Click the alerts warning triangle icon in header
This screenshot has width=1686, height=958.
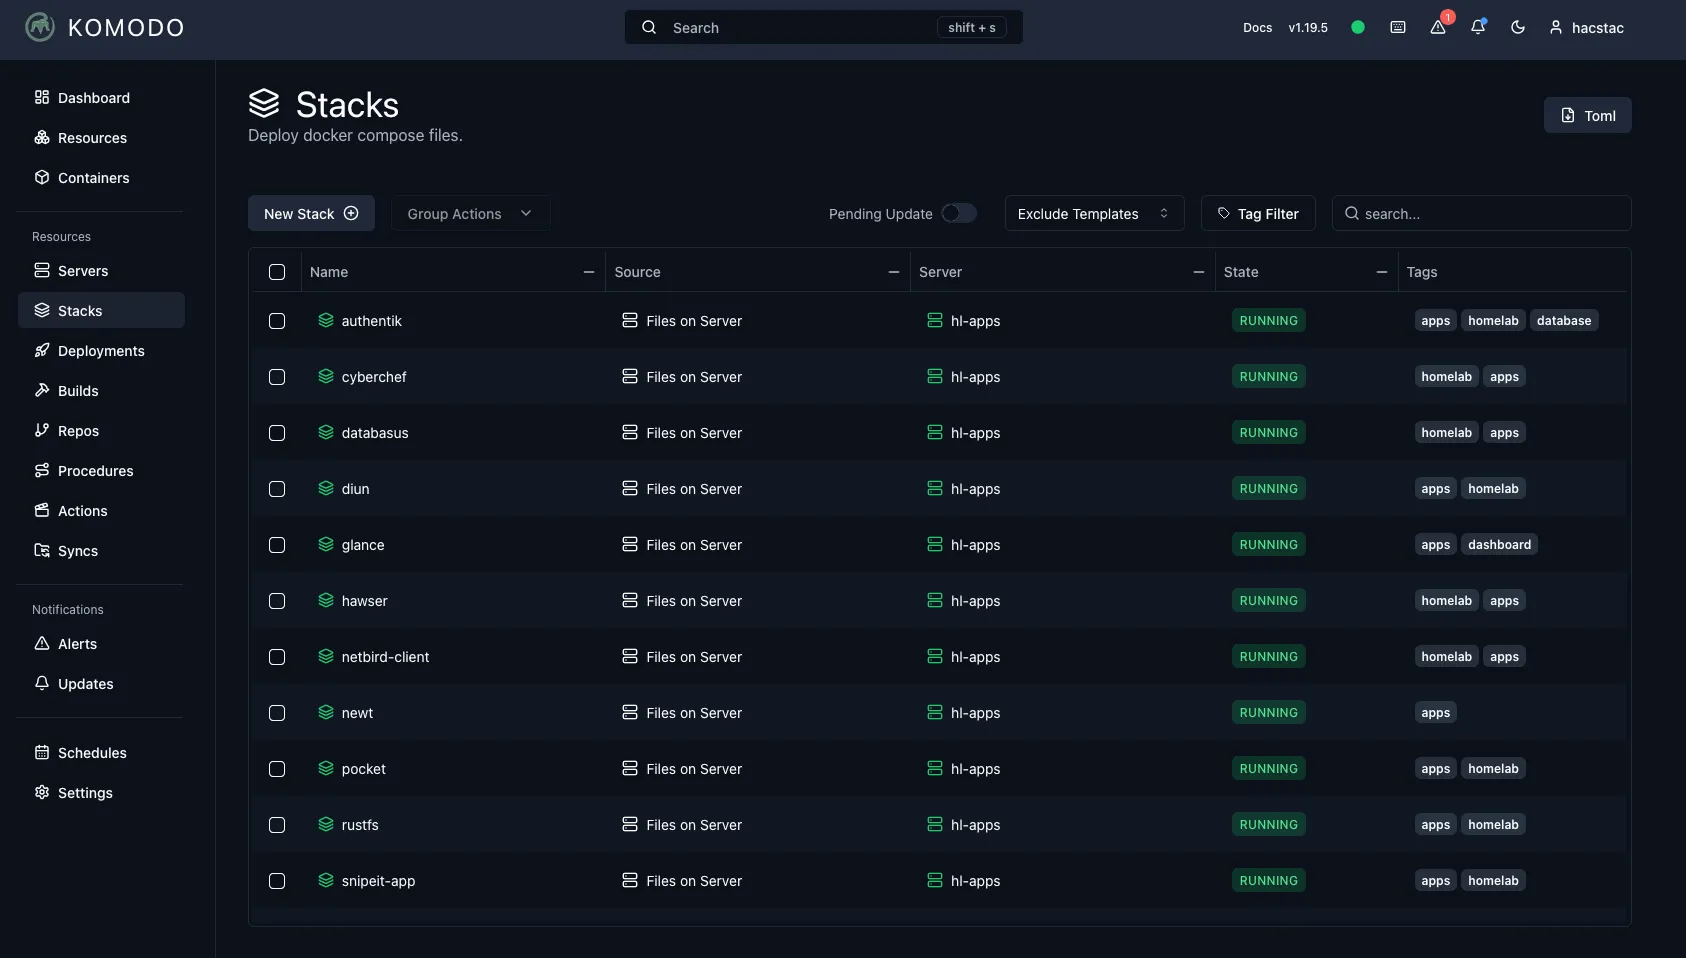pyautogui.click(x=1438, y=27)
